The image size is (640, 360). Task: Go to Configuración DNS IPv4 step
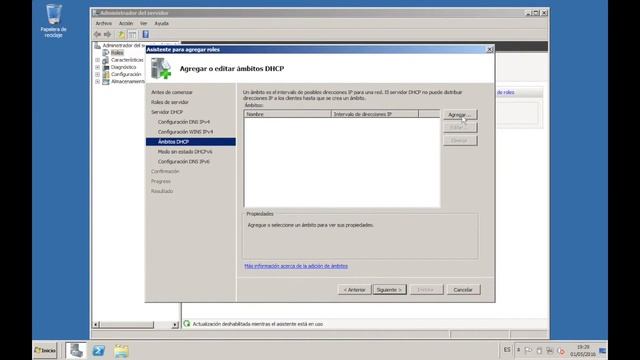click(184, 122)
